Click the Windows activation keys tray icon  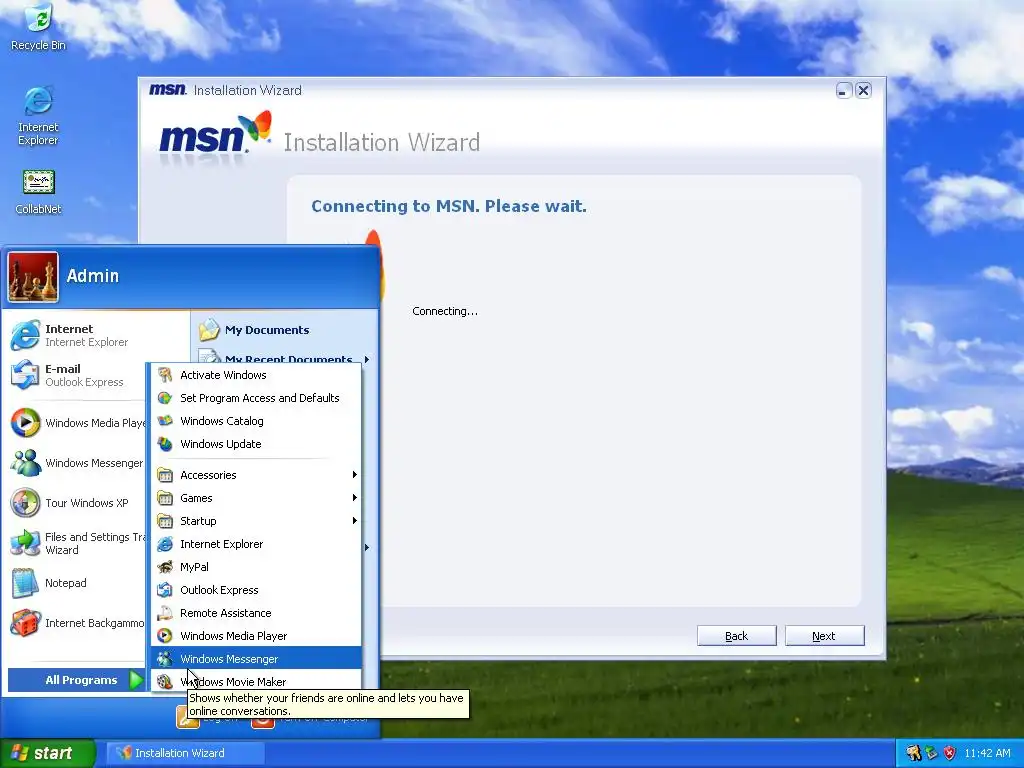pos(913,753)
